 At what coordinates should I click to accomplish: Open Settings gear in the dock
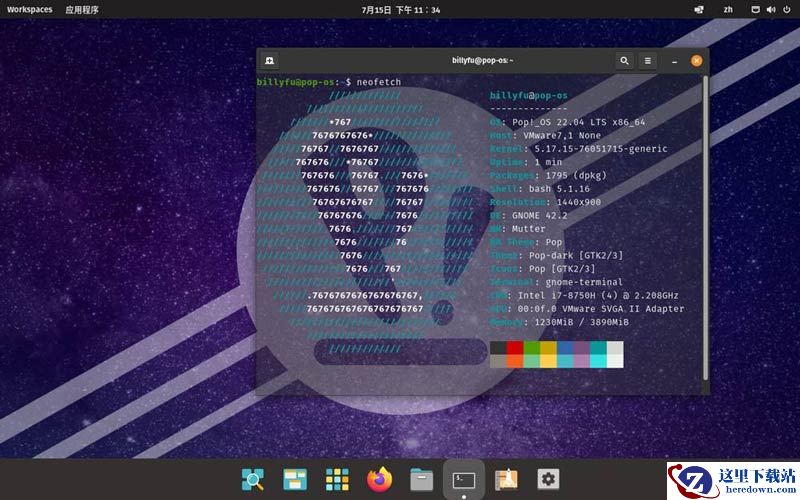[x=548, y=479]
